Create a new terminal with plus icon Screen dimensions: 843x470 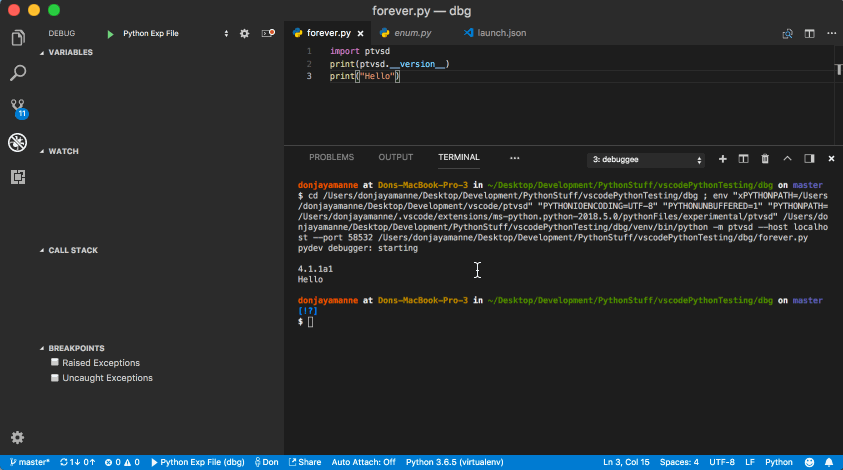(x=723, y=159)
